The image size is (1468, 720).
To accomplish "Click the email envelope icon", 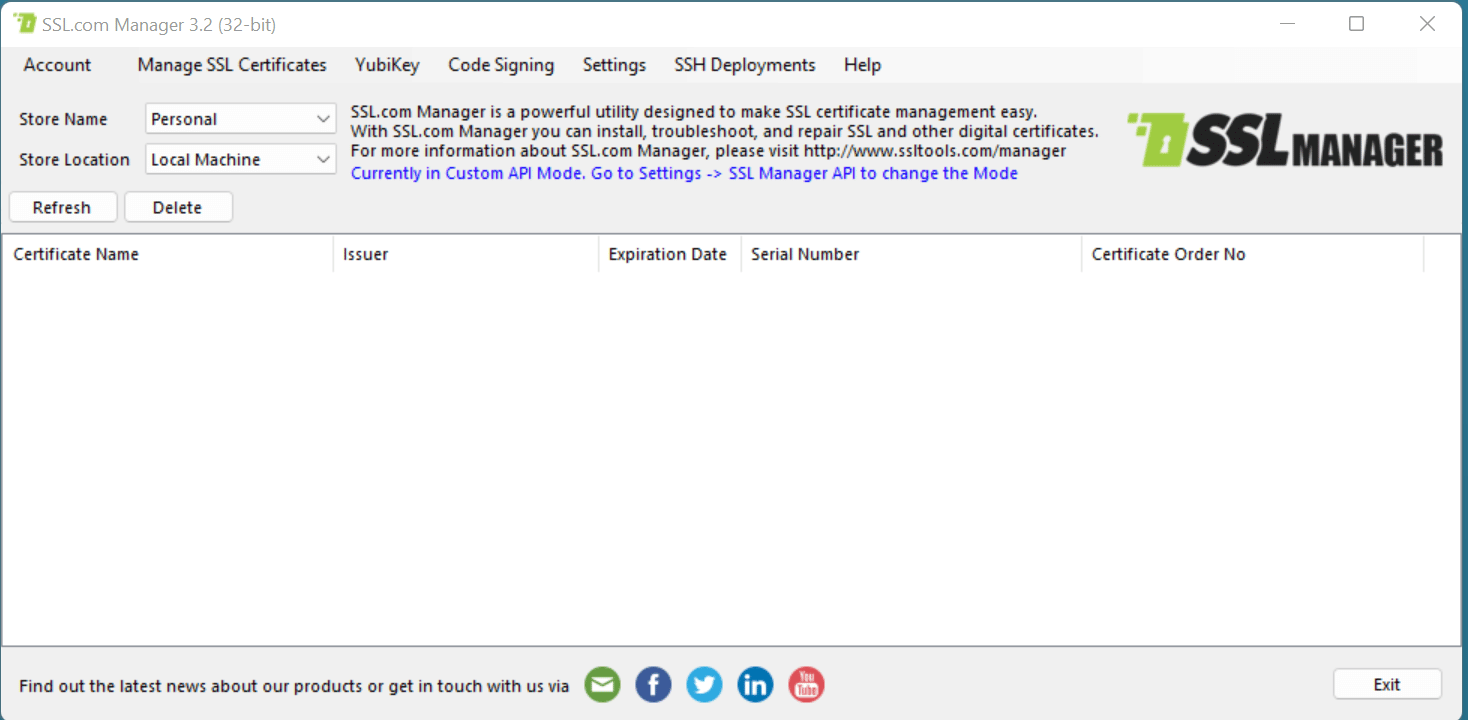I will pyautogui.click(x=602, y=684).
